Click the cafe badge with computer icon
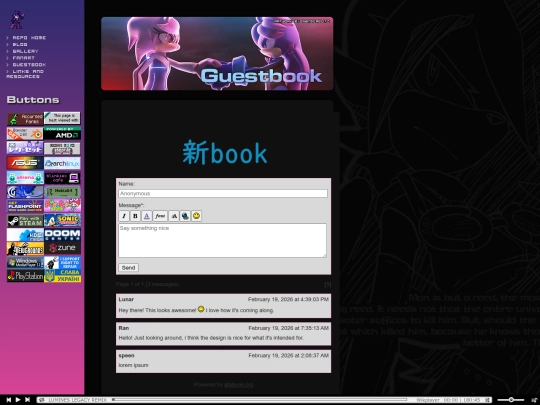 coord(62,178)
